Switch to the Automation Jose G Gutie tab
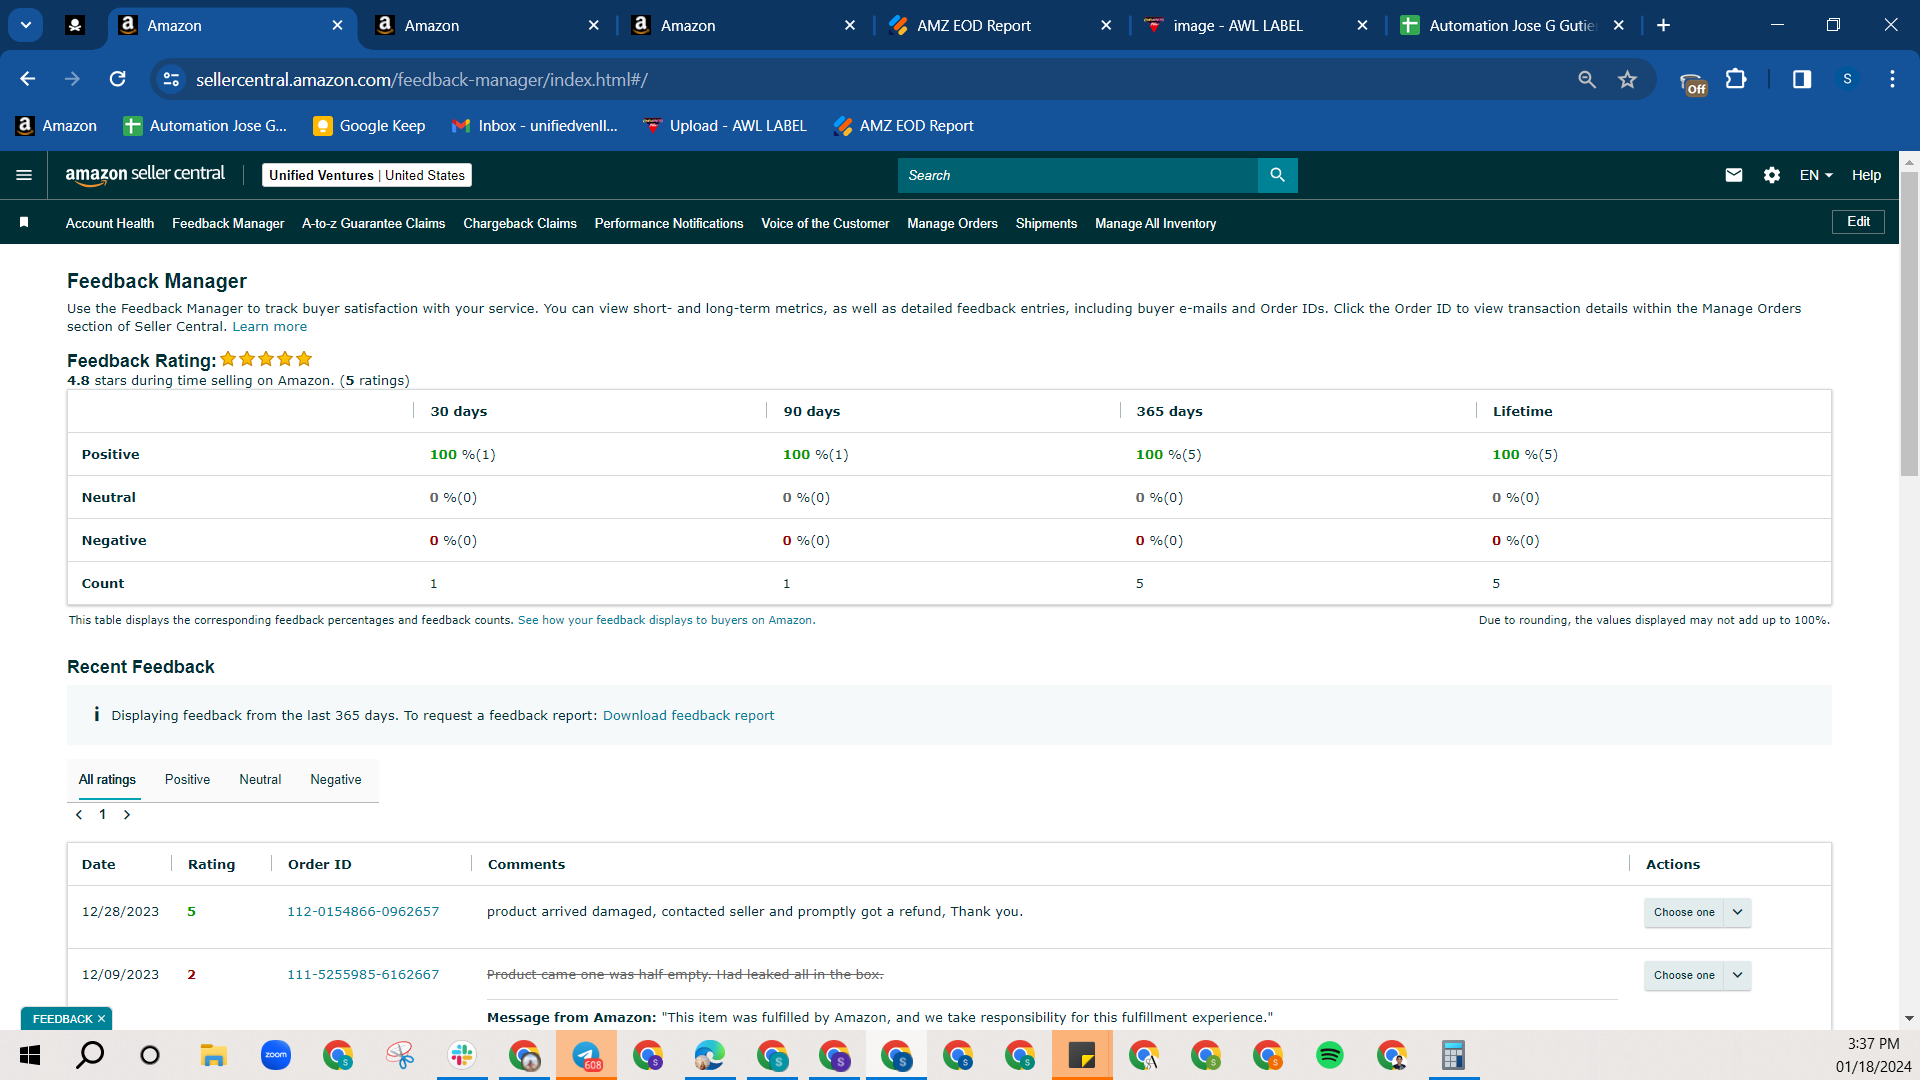 pos(1512,25)
